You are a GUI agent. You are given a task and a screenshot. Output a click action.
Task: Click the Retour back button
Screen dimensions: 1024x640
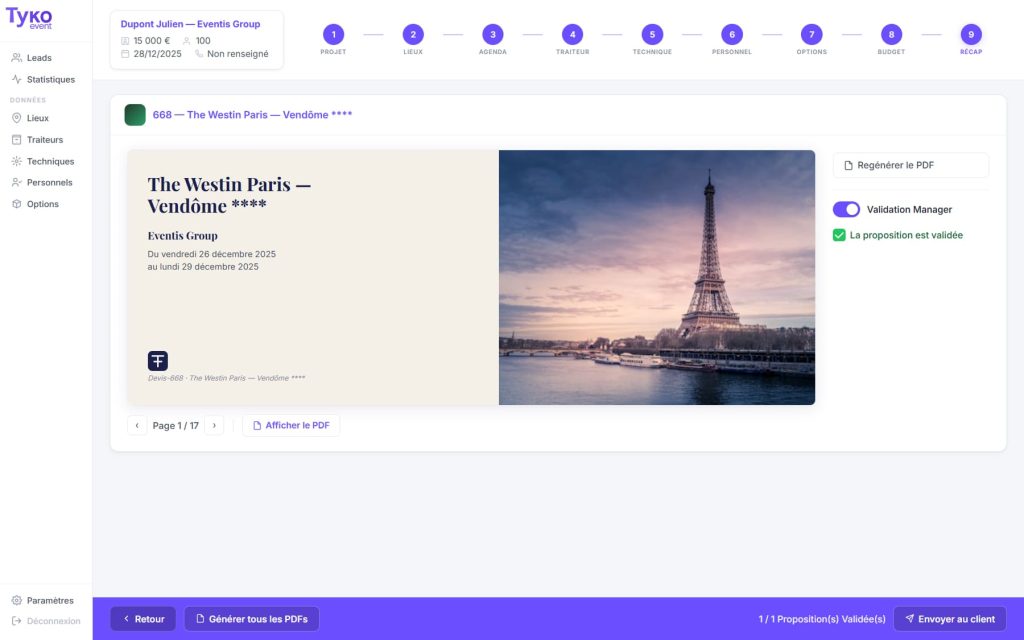(x=143, y=618)
